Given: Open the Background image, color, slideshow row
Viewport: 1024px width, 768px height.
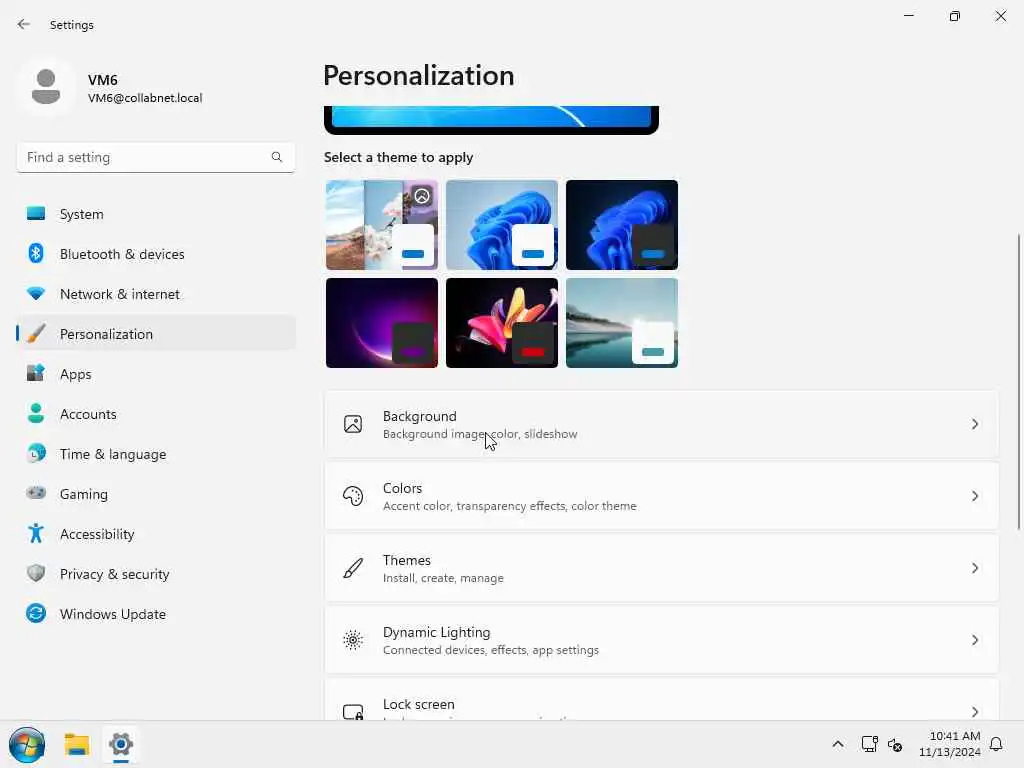Looking at the screenshot, I should pyautogui.click(x=661, y=424).
